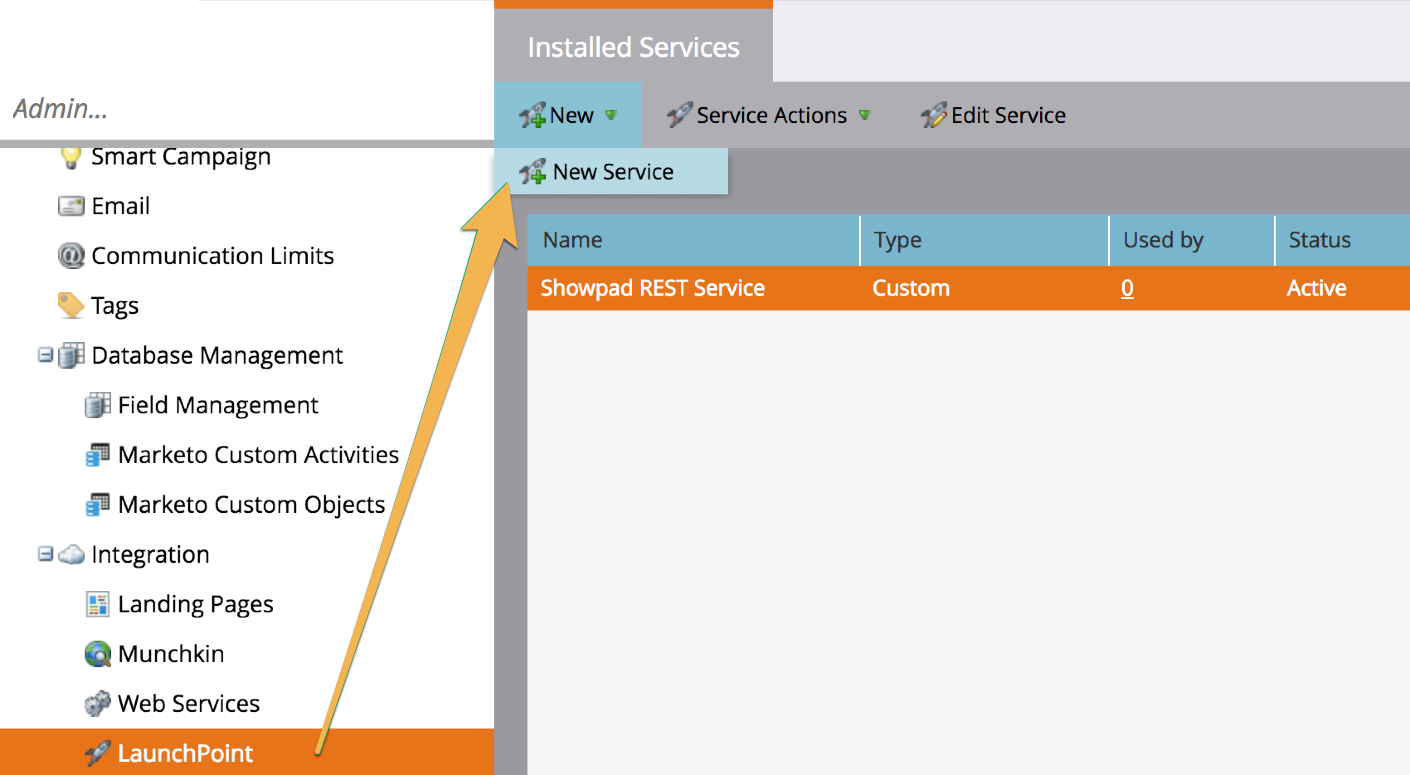Screen dimensions: 1410x775
Task: Click the New button
Action: coord(566,115)
